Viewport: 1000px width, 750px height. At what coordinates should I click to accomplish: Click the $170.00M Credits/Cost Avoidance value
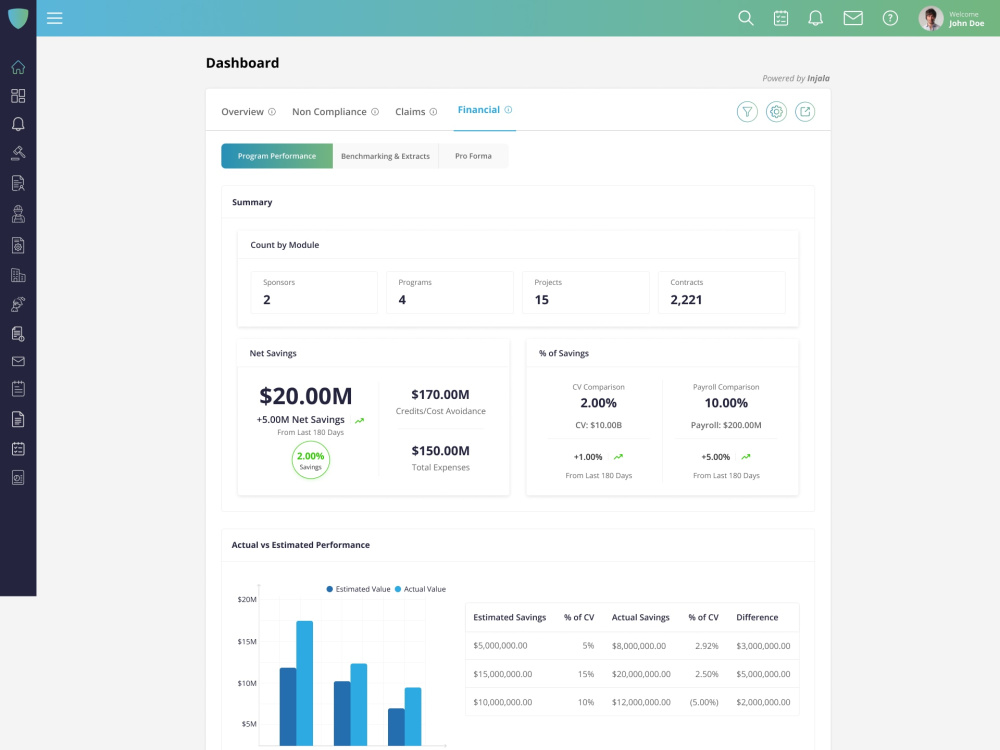[x=440, y=395]
